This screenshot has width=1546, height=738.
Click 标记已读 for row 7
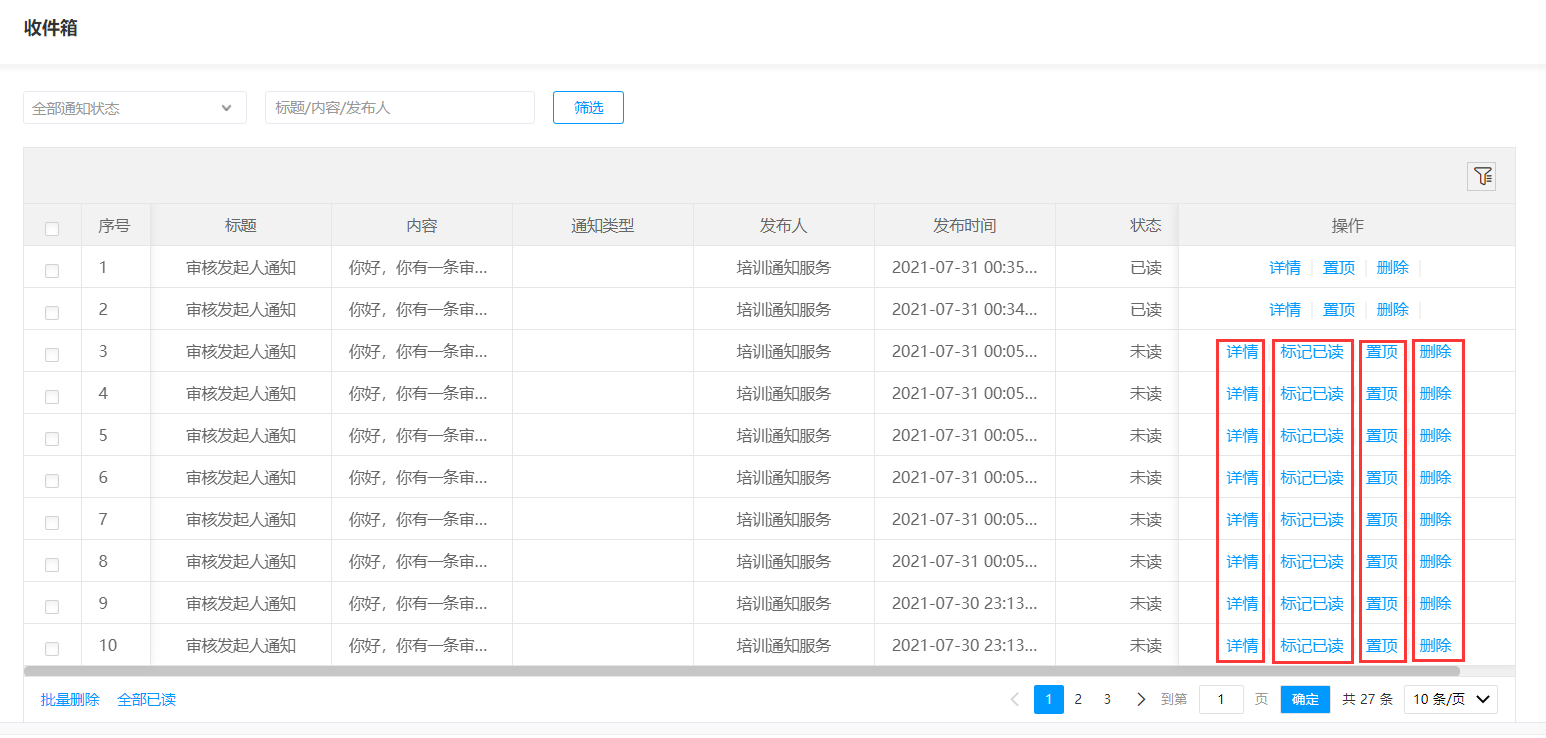(x=1312, y=519)
